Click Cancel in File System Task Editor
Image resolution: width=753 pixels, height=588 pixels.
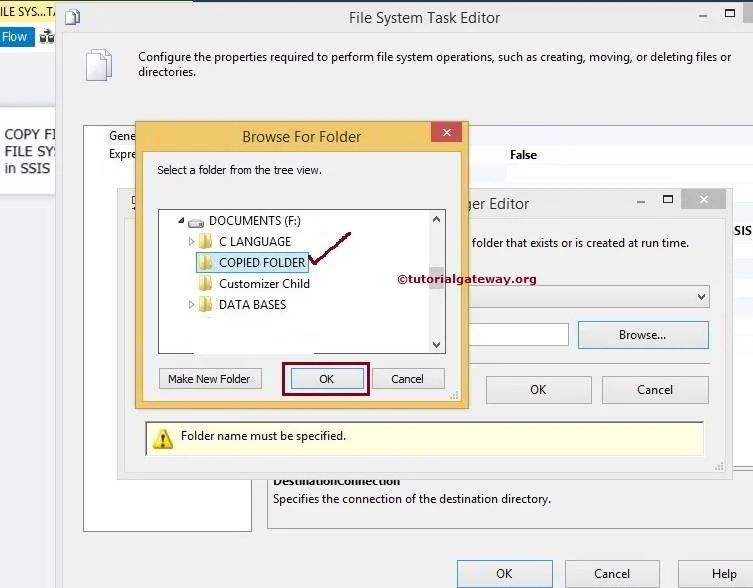pos(612,574)
